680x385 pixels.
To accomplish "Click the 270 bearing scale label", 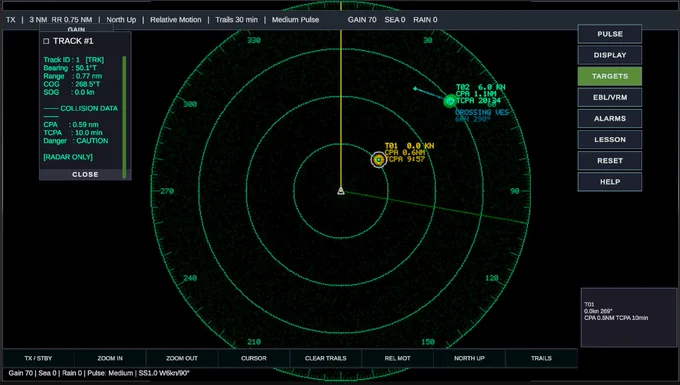I will click(167, 191).
